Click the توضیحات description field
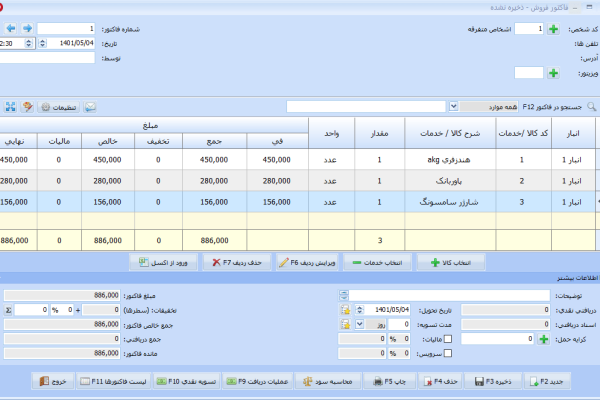 [x=450, y=295]
